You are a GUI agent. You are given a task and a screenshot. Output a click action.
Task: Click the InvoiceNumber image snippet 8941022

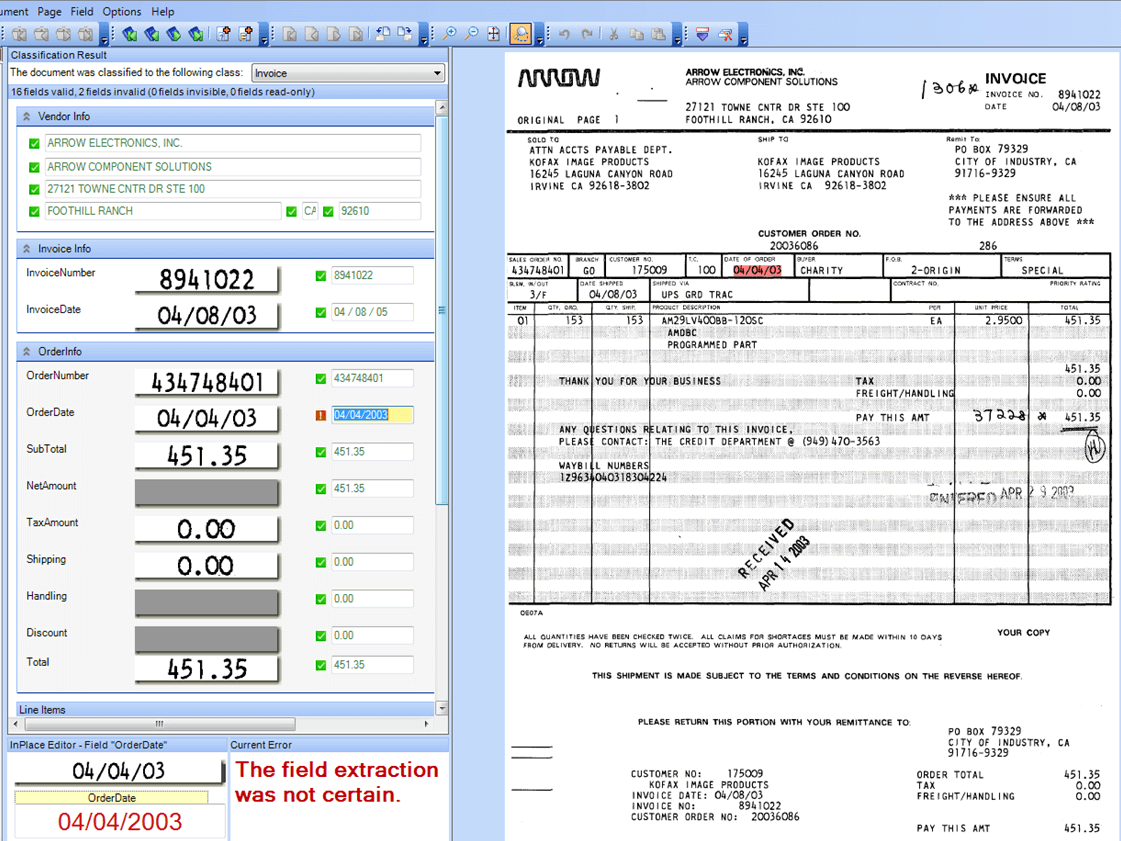(x=207, y=279)
